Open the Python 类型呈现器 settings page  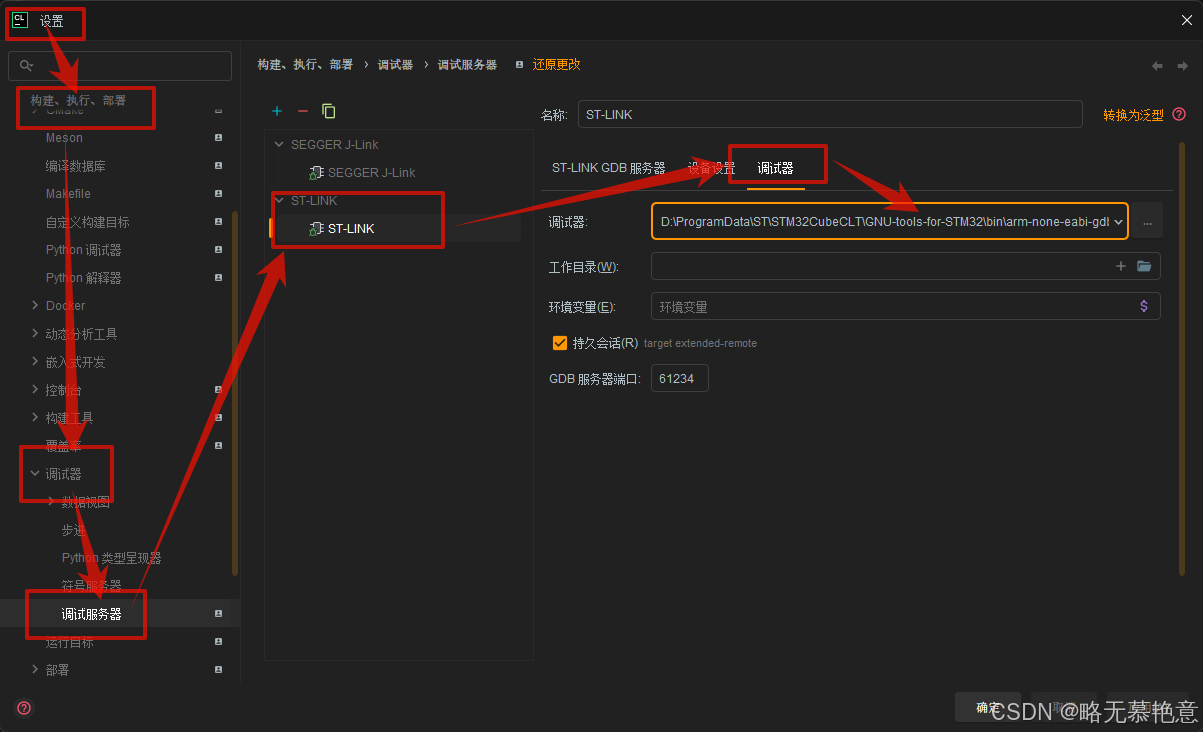[111, 558]
